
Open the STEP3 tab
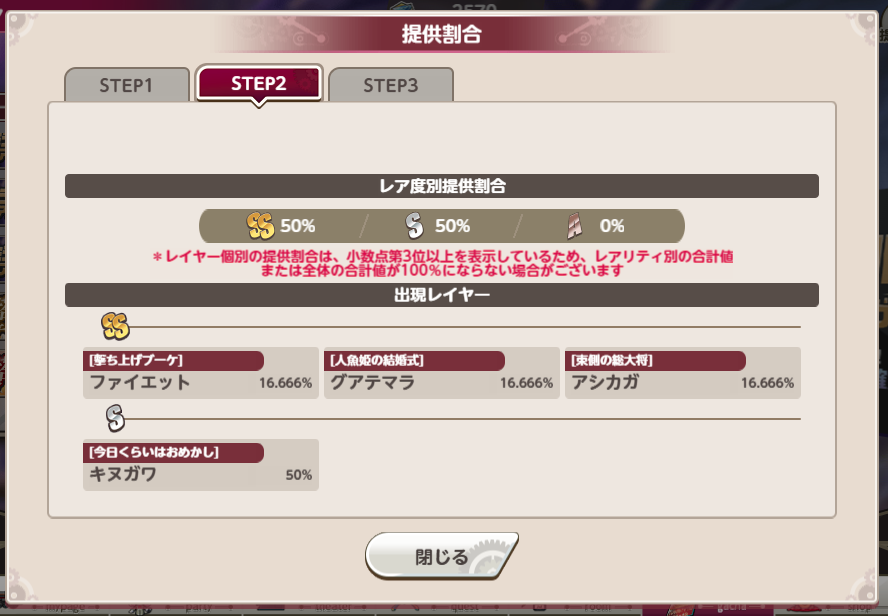tap(391, 85)
